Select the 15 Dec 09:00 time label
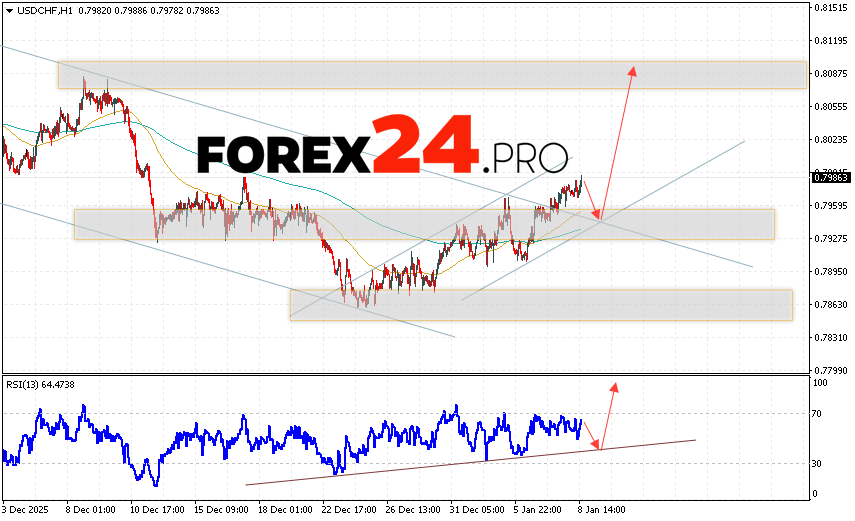The width and height of the screenshot is (855, 521). [221, 510]
